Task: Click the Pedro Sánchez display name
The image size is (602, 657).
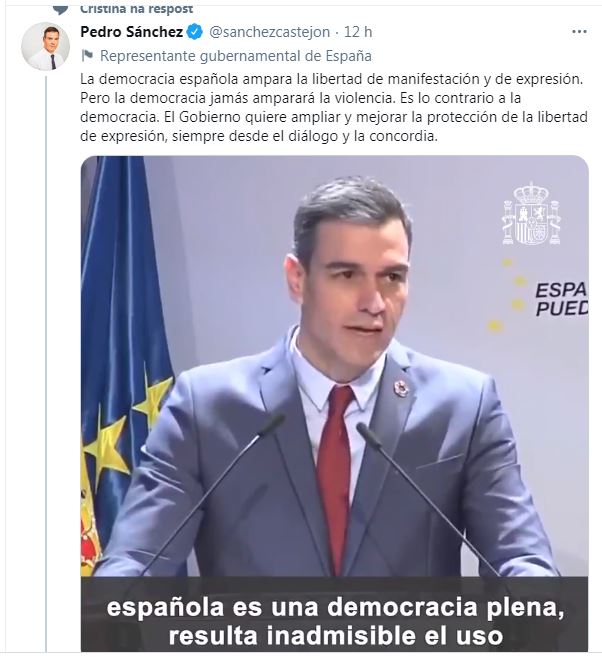Action: [132, 32]
